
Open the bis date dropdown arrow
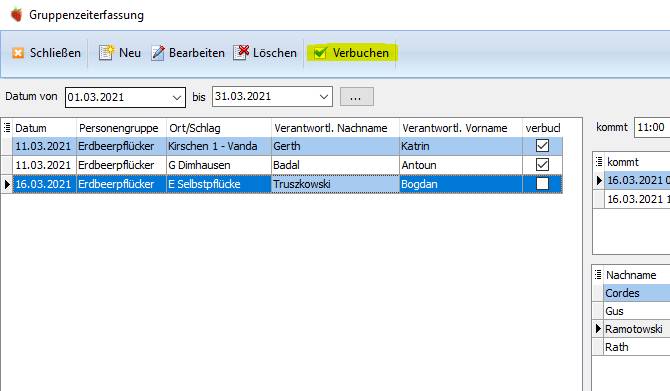pos(324,97)
